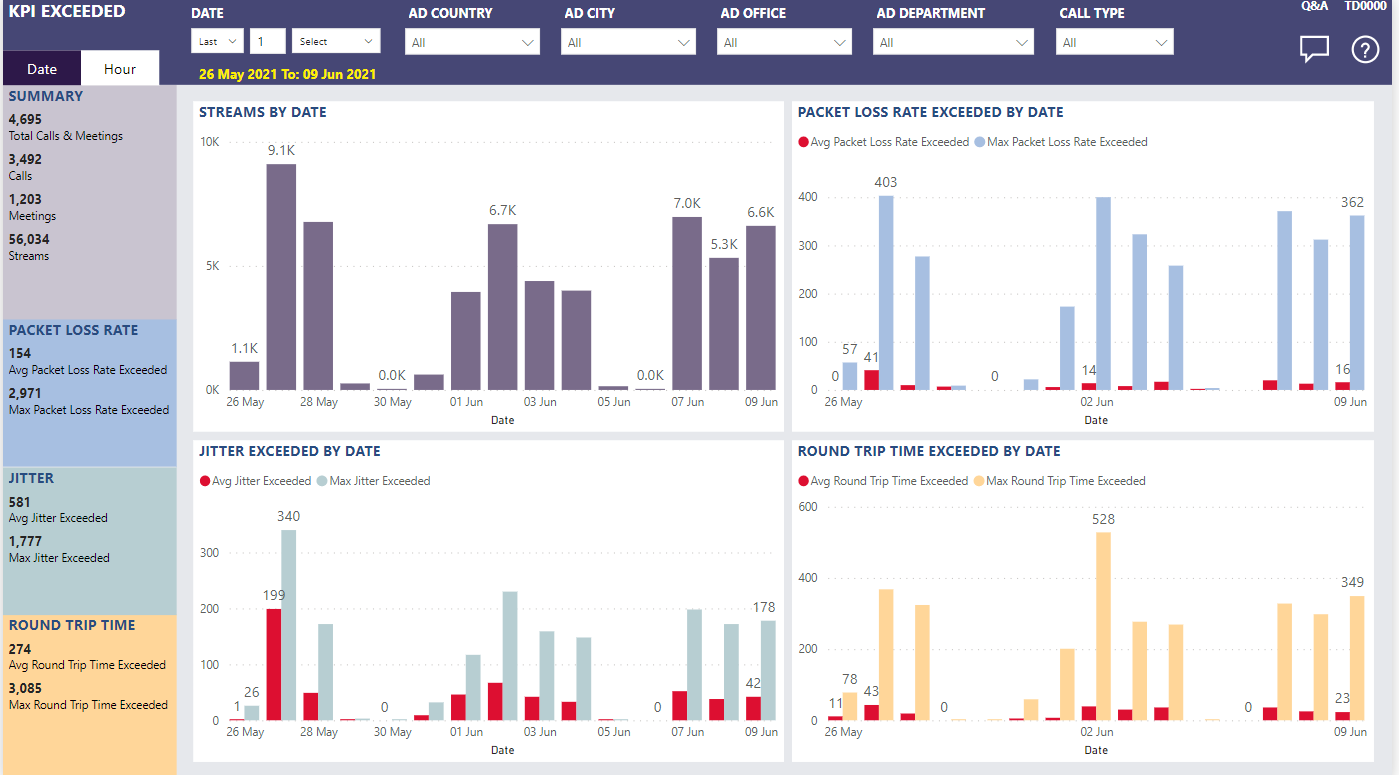The image size is (1399, 775).
Task: Expand the AD City filter dropdown
Action: [628, 42]
